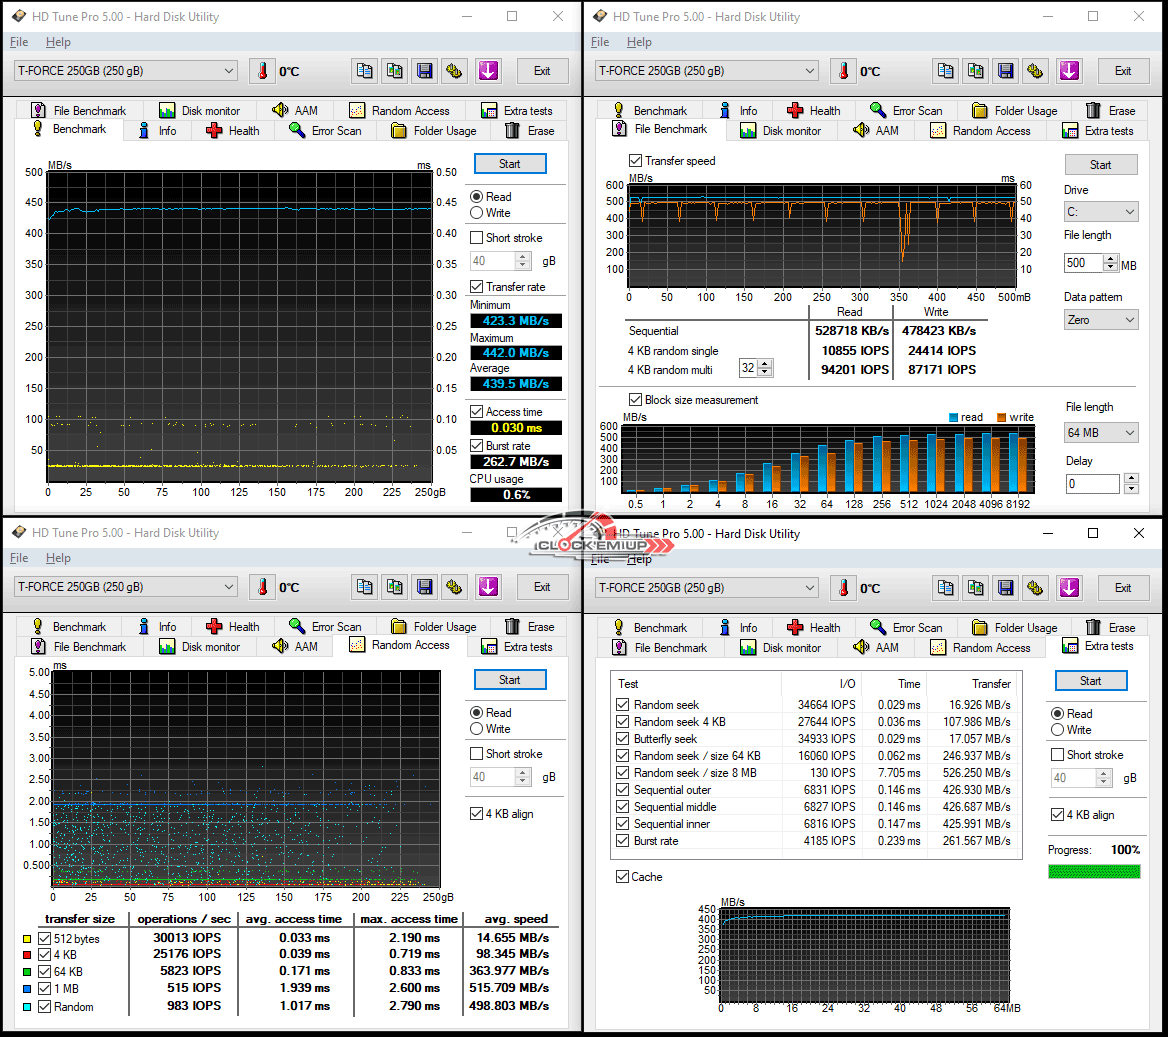The image size is (1168, 1037).
Task: Click the thermometer temperature icon in the Benchmark window
Action: (262, 71)
